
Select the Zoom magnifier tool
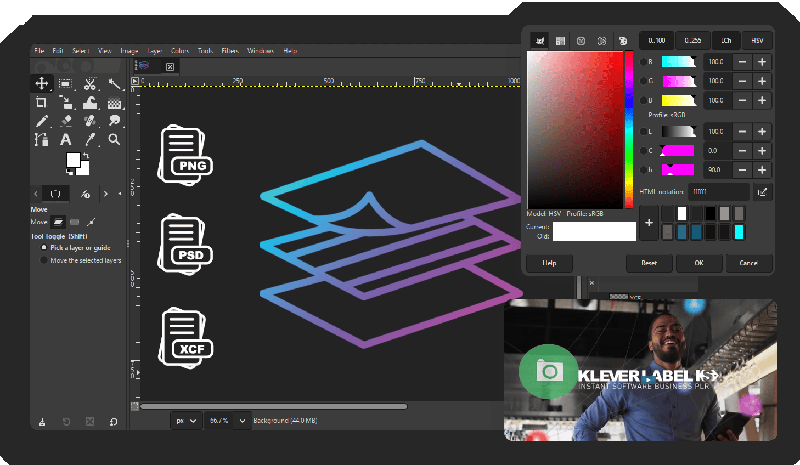(115, 140)
